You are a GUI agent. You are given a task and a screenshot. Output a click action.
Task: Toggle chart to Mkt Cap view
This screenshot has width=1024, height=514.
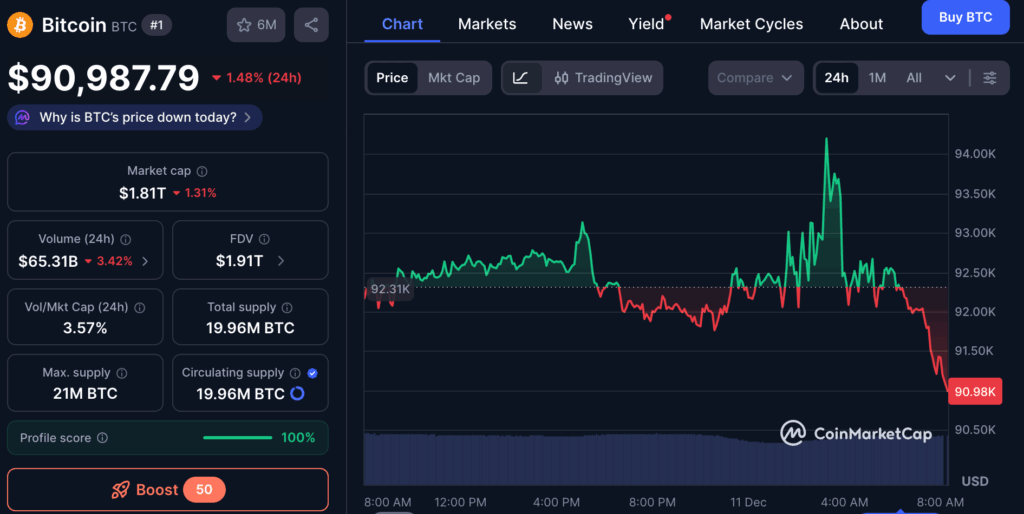click(454, 78)
